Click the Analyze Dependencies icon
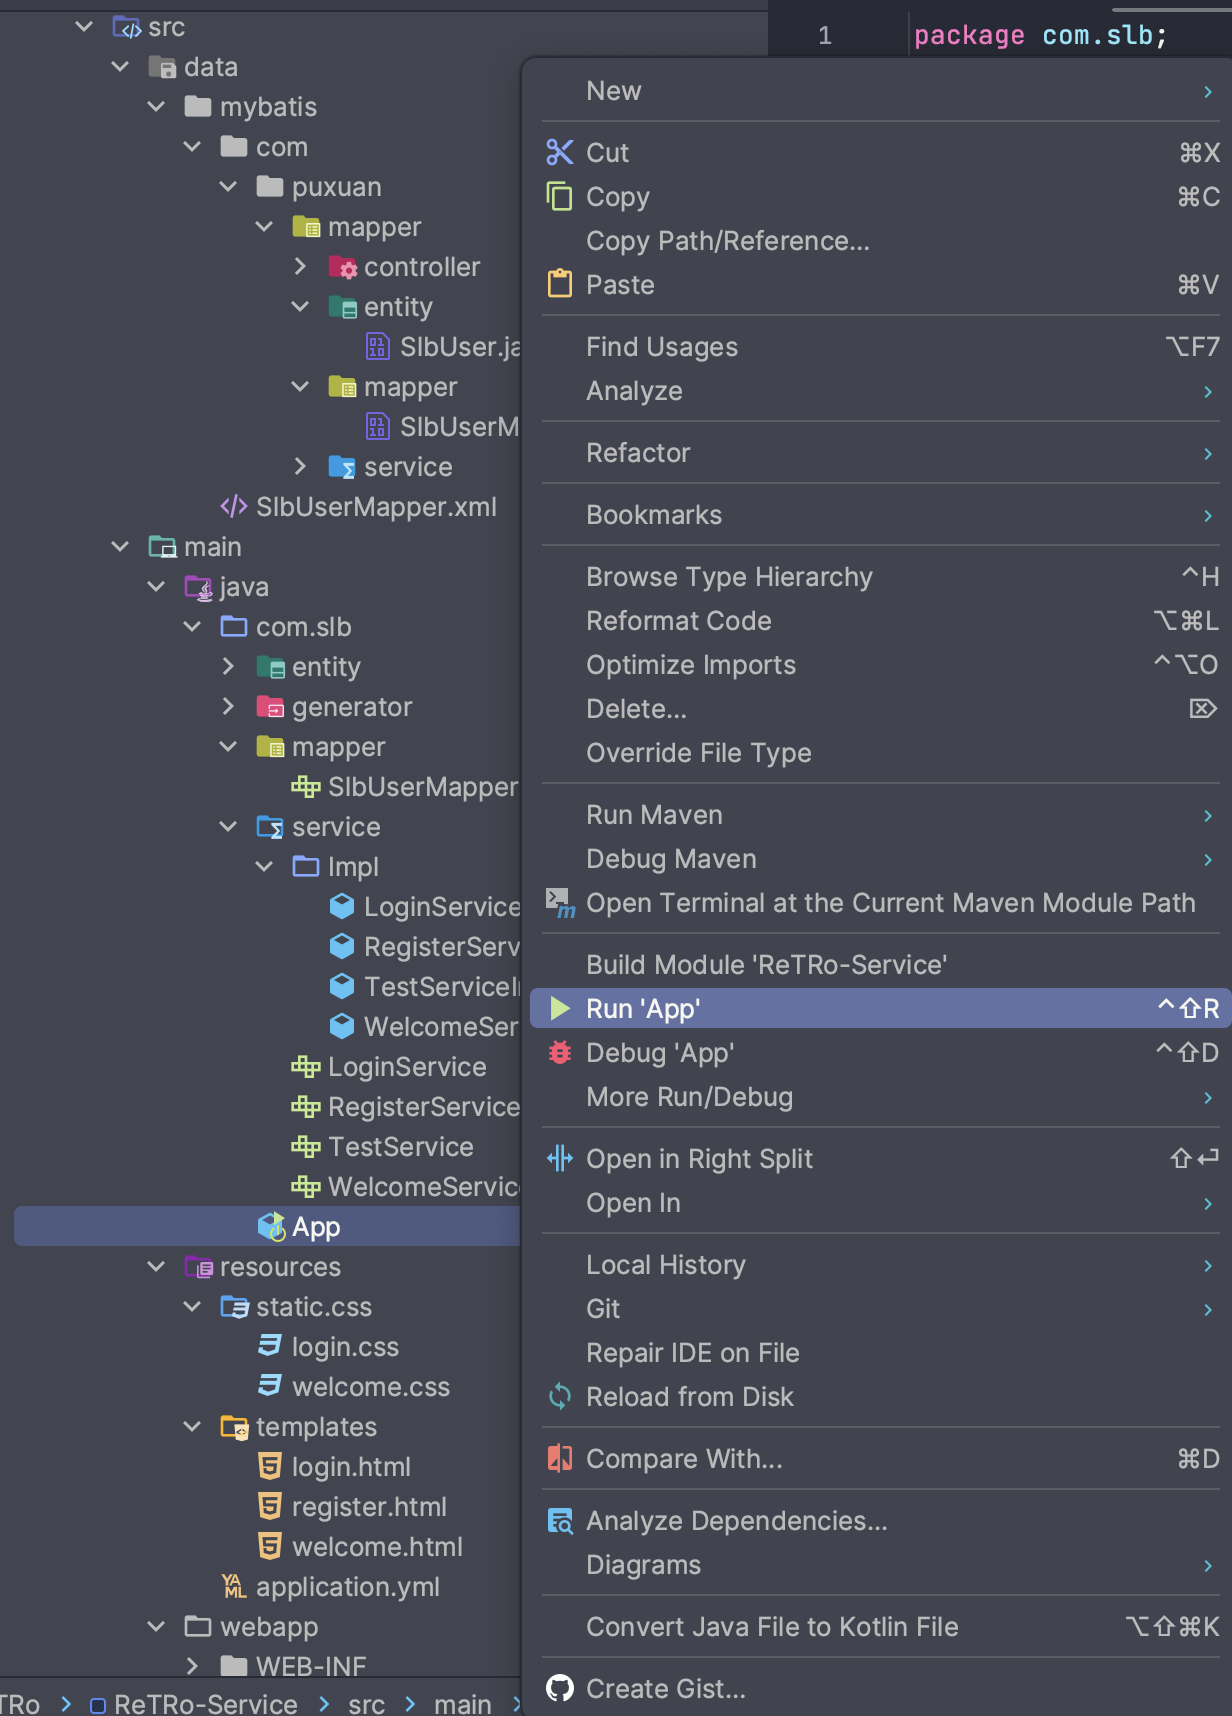Image resolution: width=1232 pixels, height=1716 pixels. point(560,1520)
